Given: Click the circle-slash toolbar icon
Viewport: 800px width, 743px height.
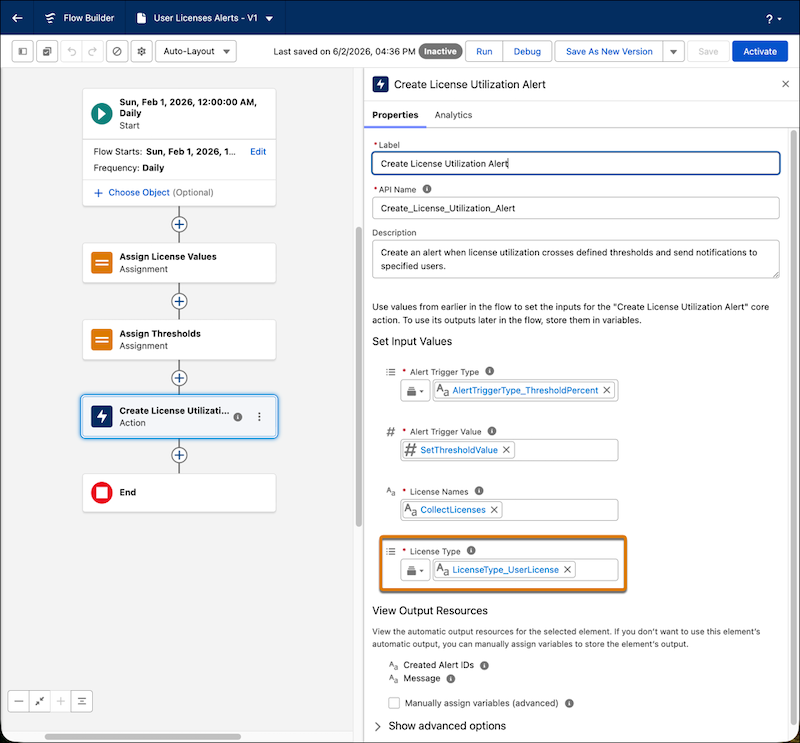Looking at the screenshot, I should pyautogui.click(x=117, y=52).
